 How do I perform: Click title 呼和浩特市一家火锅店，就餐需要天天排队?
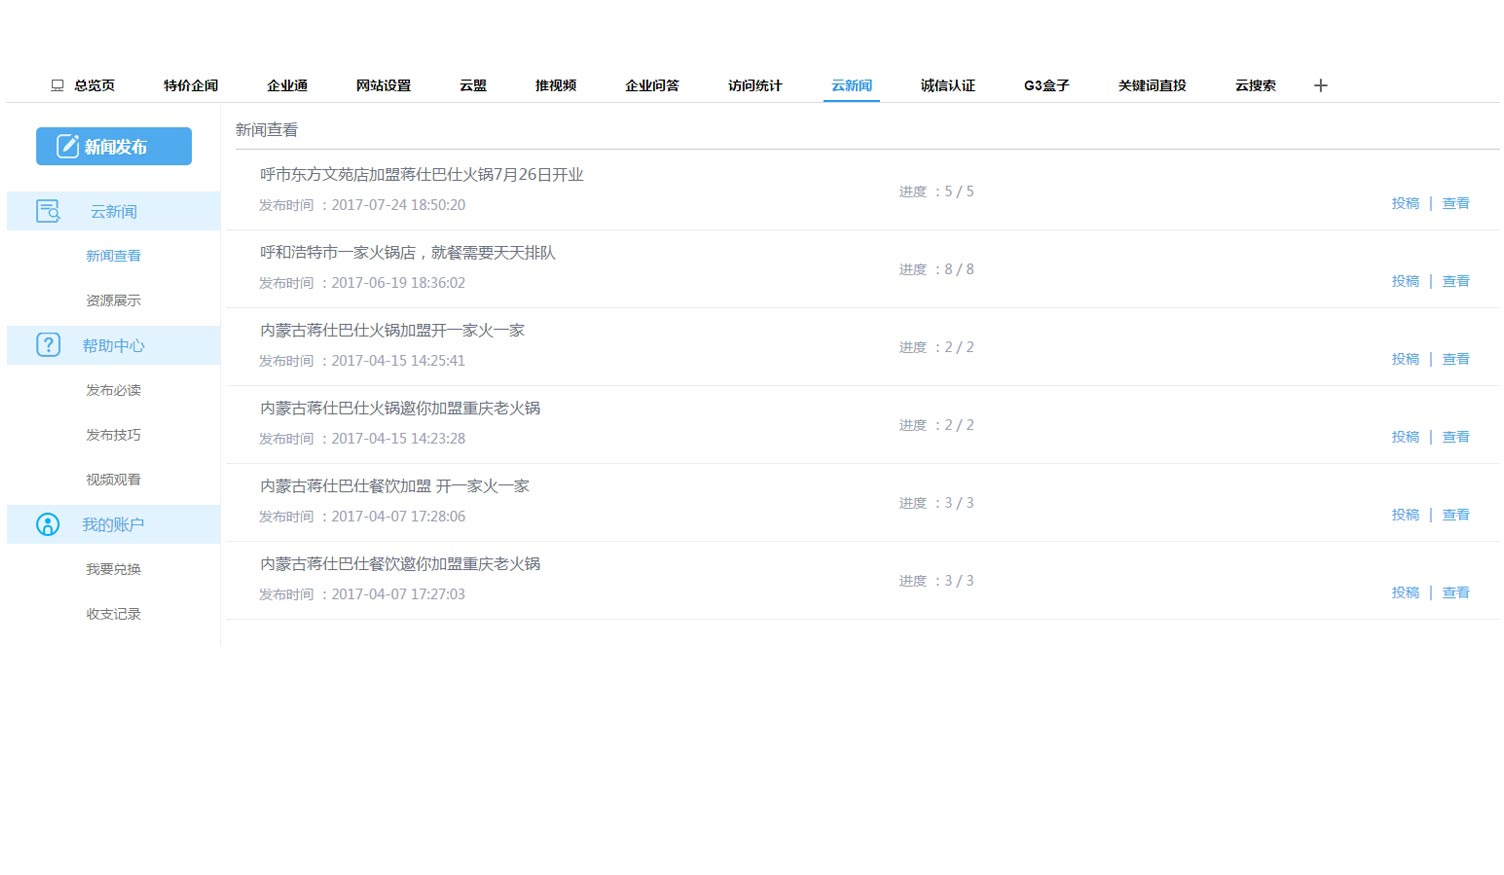pyautogui.click(x=407, y=253)
